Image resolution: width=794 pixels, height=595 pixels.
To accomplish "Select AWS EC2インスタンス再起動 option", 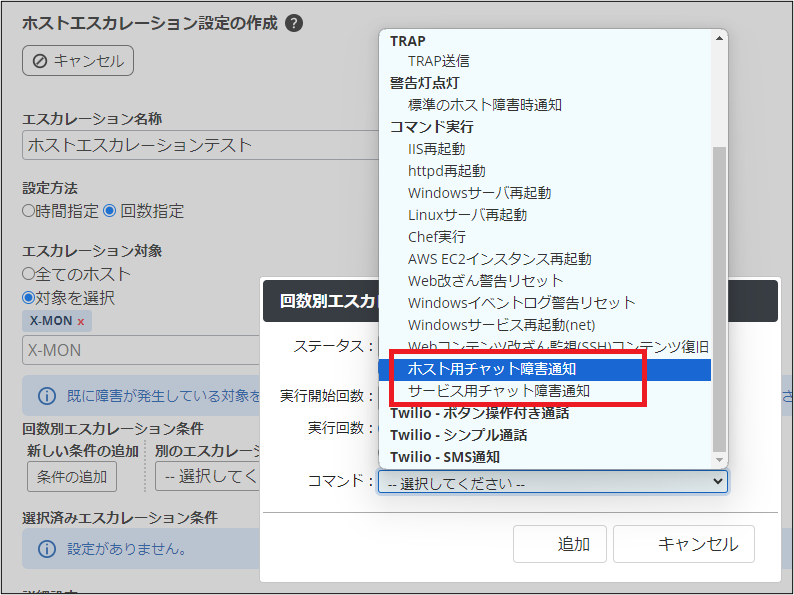I will [499, 259].
